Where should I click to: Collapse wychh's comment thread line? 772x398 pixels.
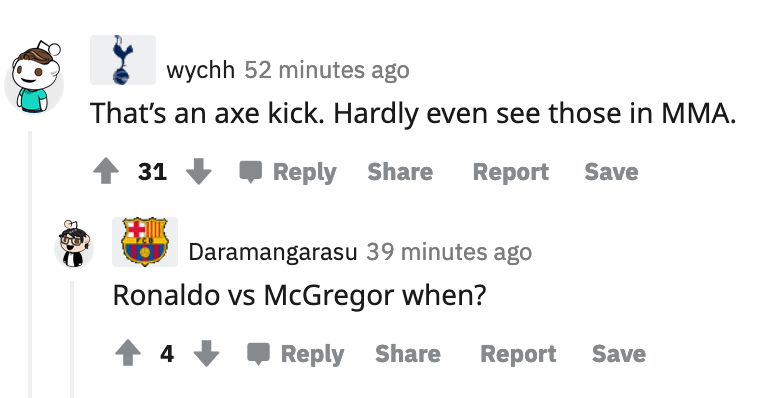click(30, 265)
